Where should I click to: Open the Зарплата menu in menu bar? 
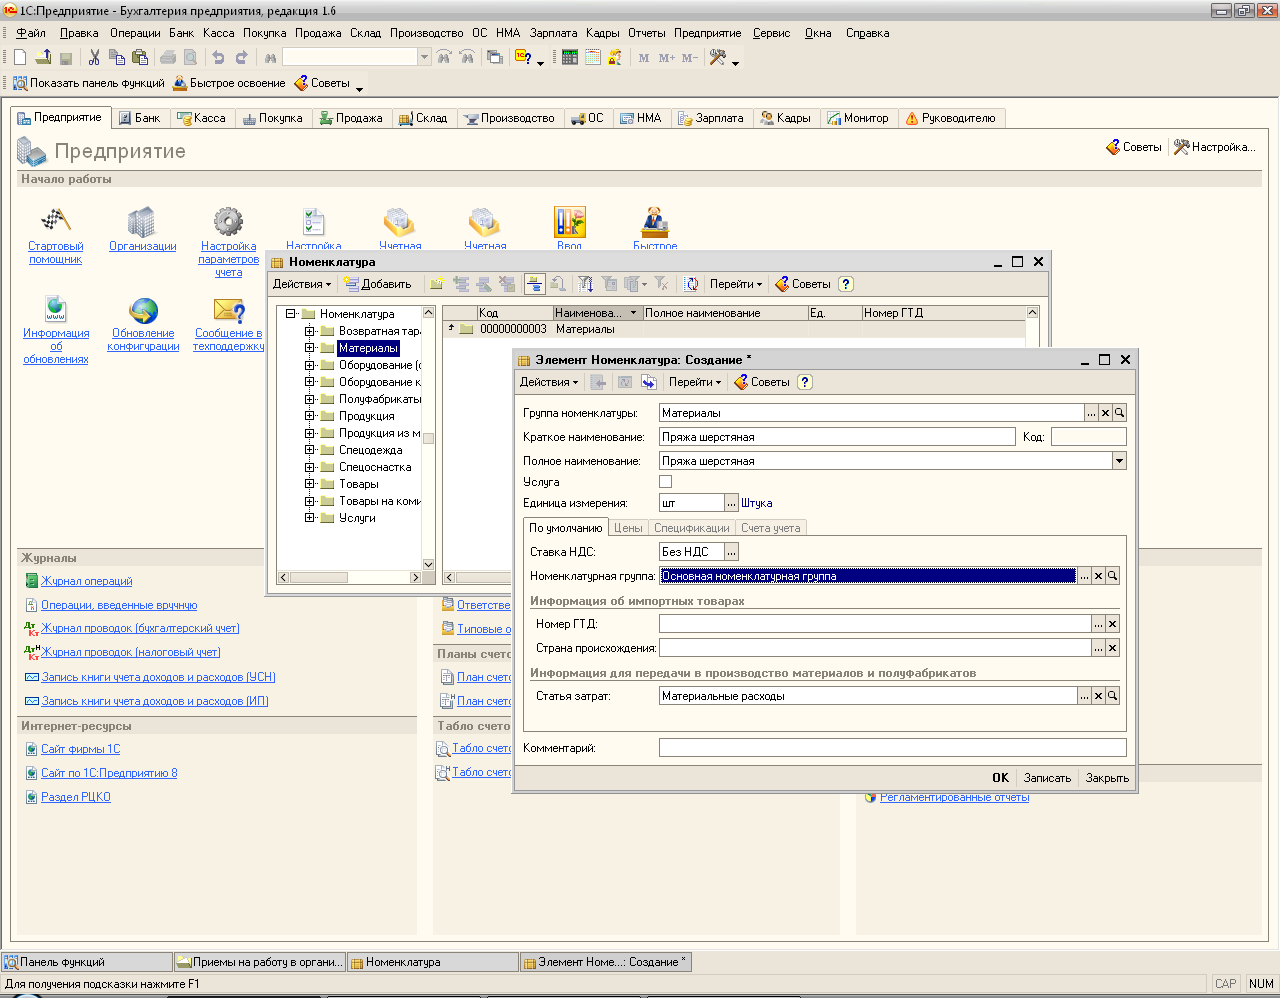click(553, 33)
